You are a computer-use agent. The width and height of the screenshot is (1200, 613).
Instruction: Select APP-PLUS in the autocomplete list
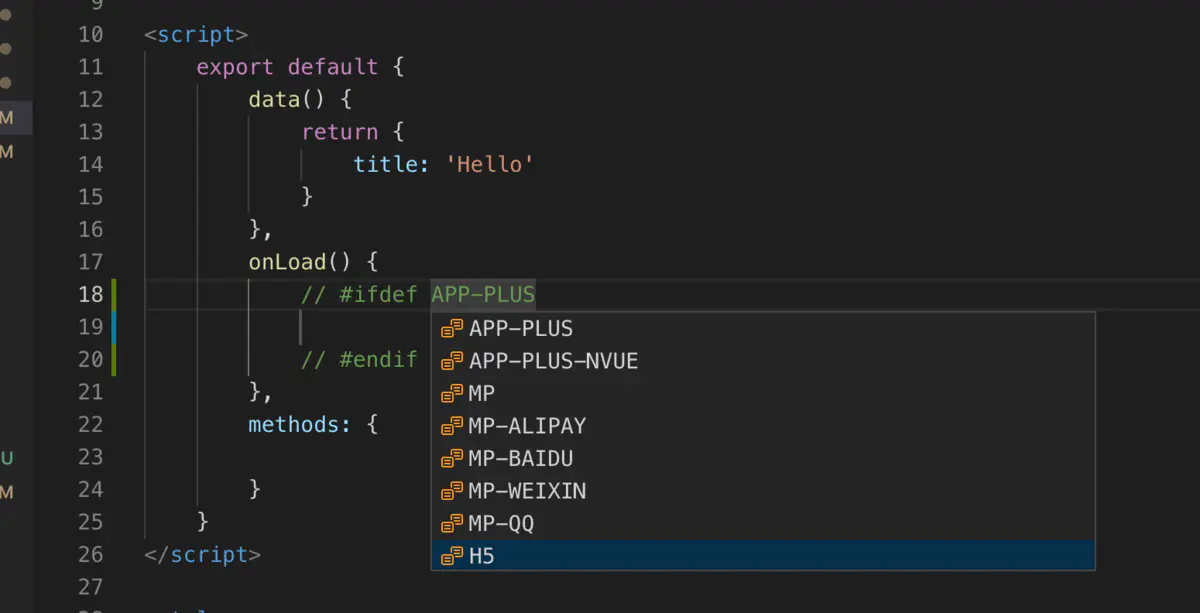point(763,328)
